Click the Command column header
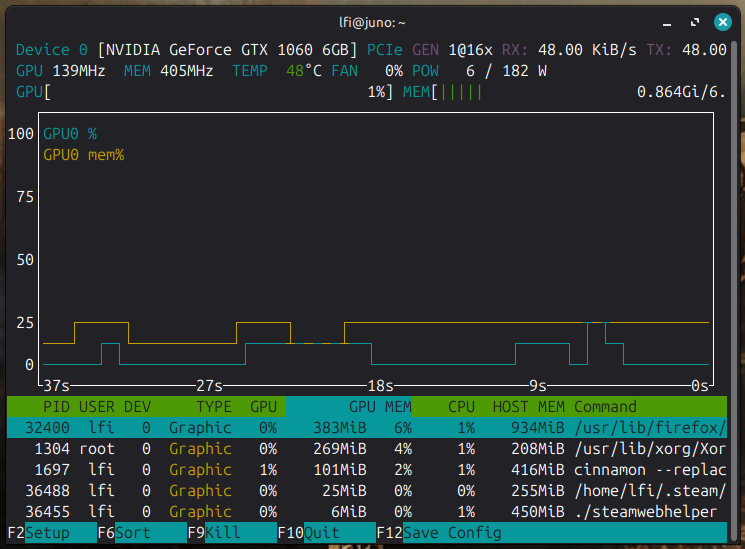 (x=605, y=406)
